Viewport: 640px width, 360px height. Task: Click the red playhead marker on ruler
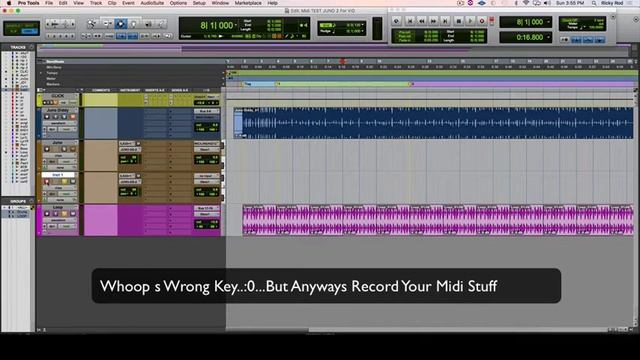click(342, 61)
